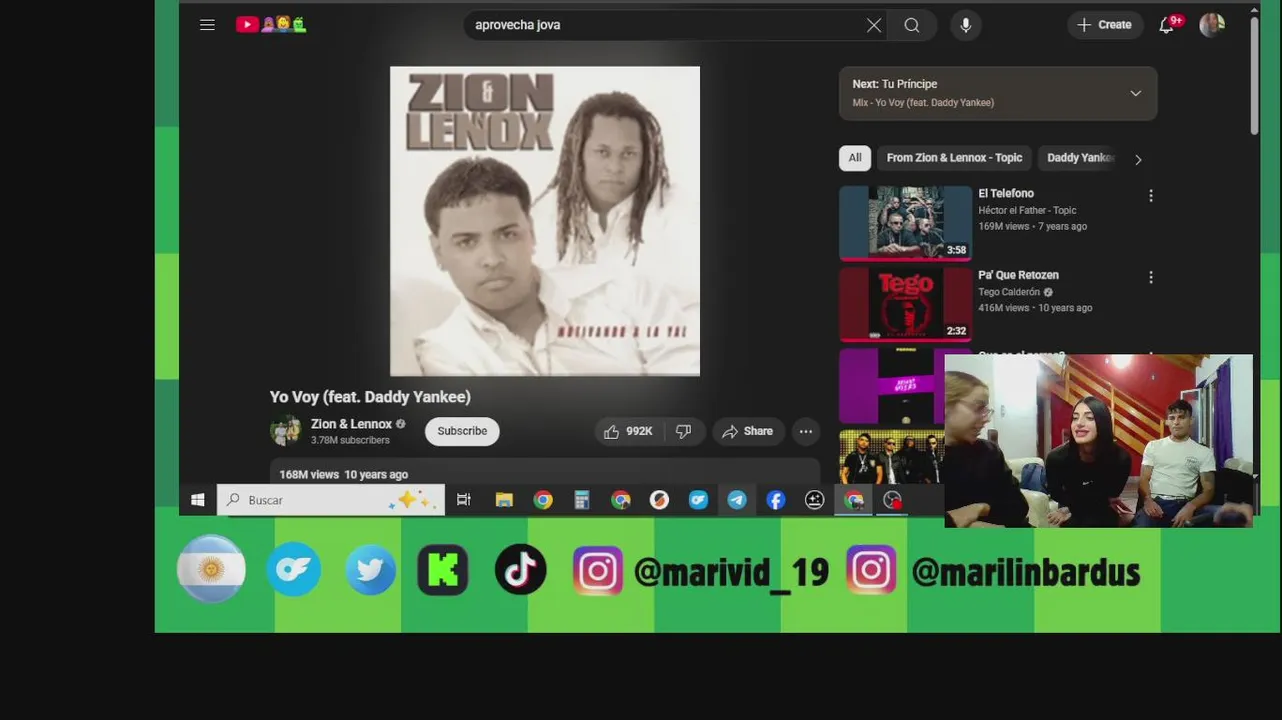This screenshot has width=1282, height=720.
Task: Open File Explorer from taskbar
Action: 504,500
